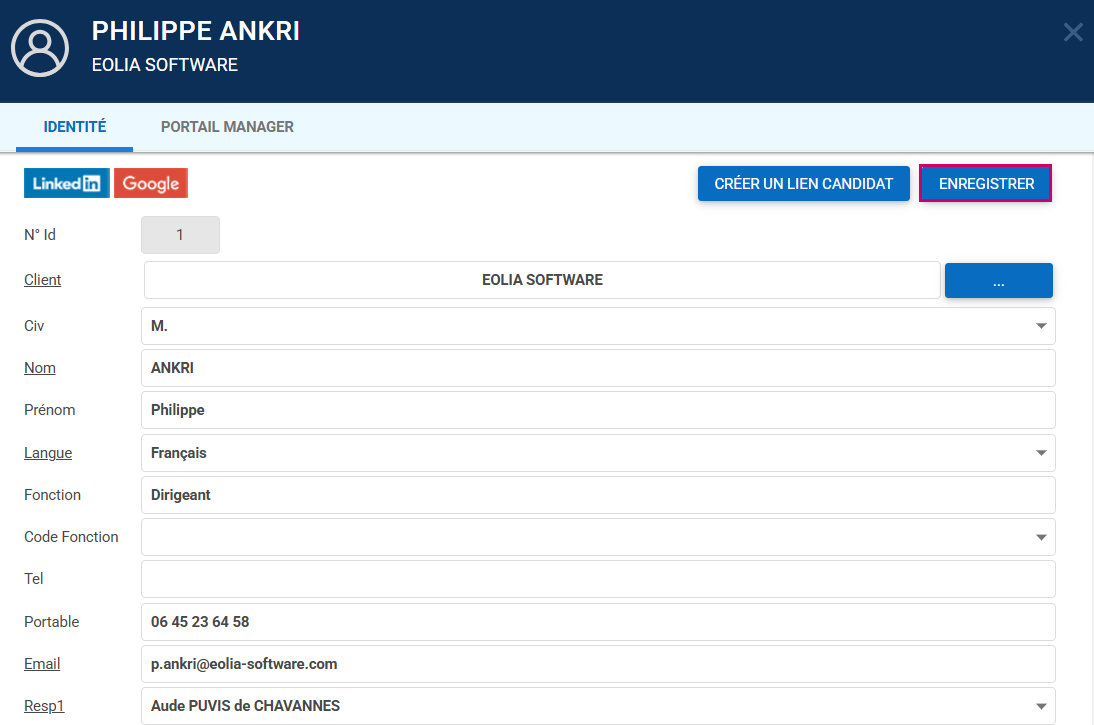The width and height of the screenshot is (1094, 725).
Task: Click the Fonction field containing Dirigeant
Action: (598, 495)
